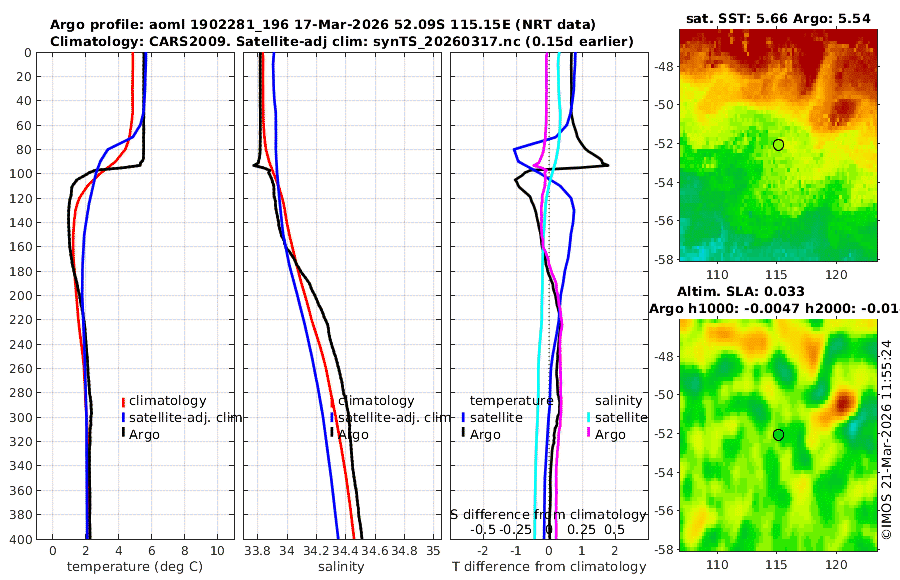Click the 'temperature (deg C)' axis label
The width and height of the screenshot is (900, 580).
135,567
